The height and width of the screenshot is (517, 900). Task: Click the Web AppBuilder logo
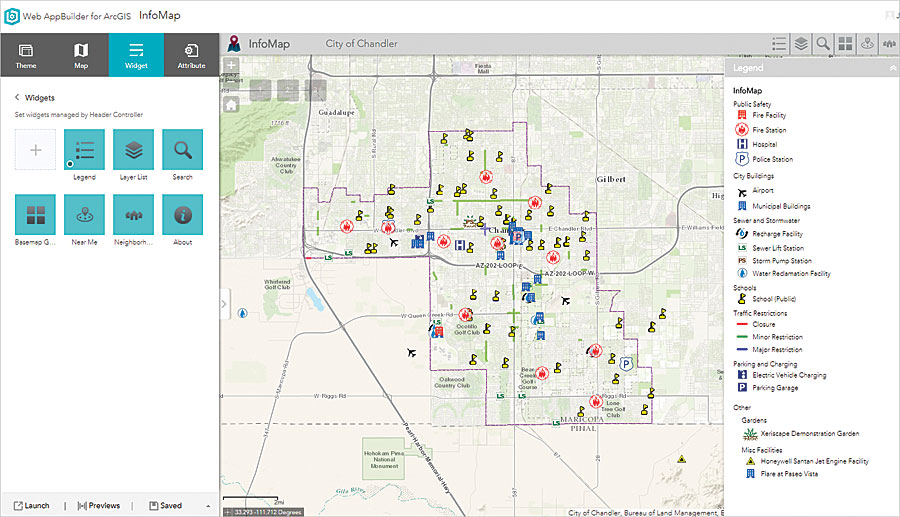pyautogui.click(x=11, y=16)
